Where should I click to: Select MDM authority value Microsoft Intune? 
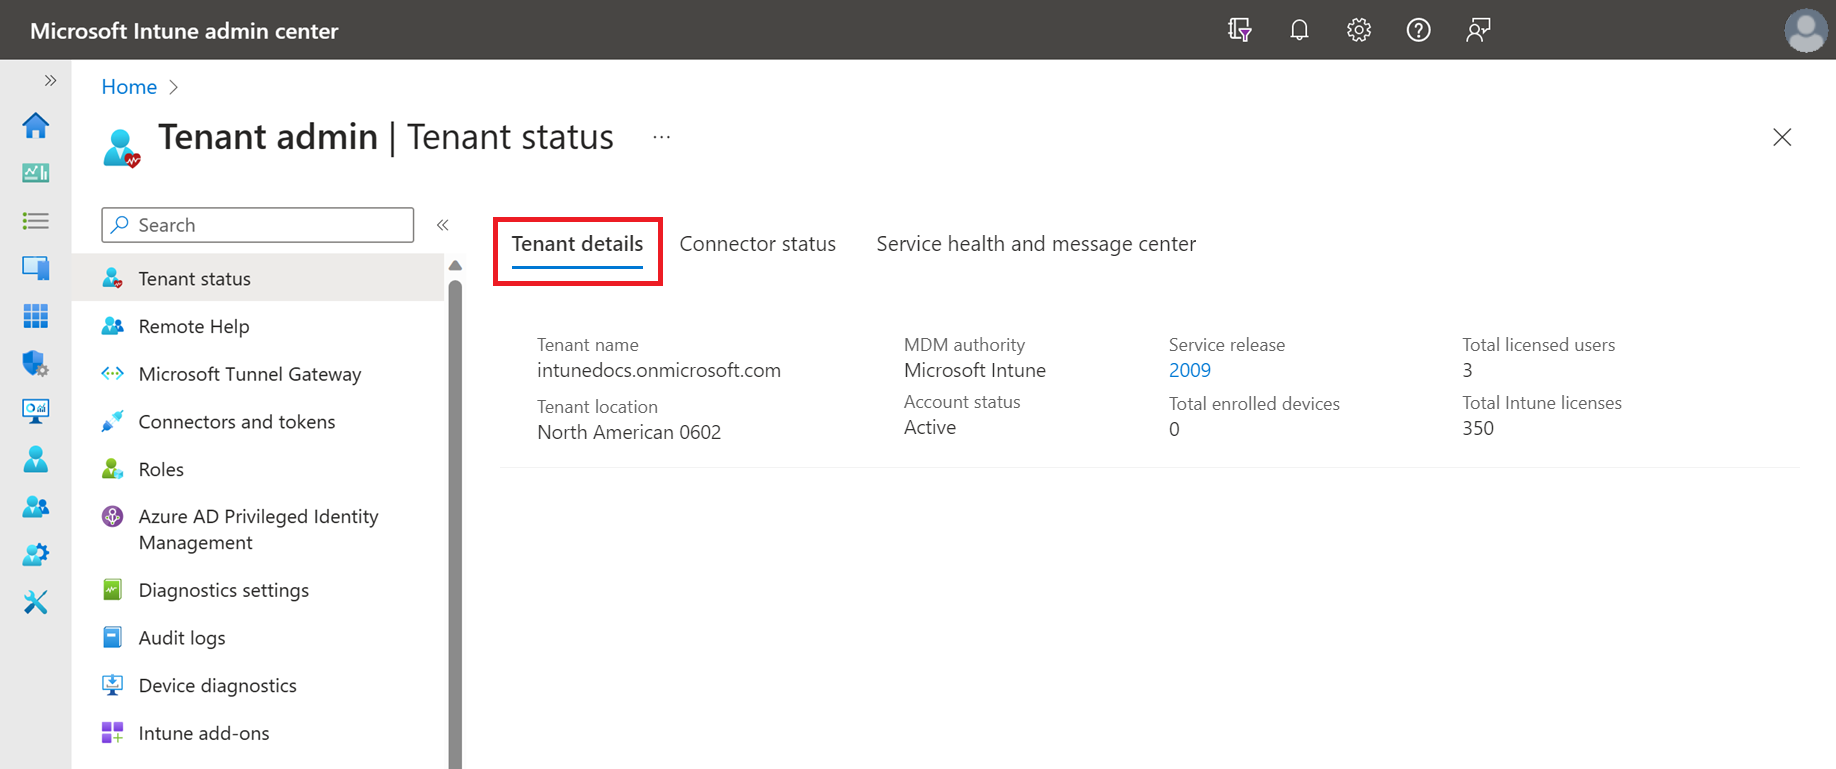[975, 370]
